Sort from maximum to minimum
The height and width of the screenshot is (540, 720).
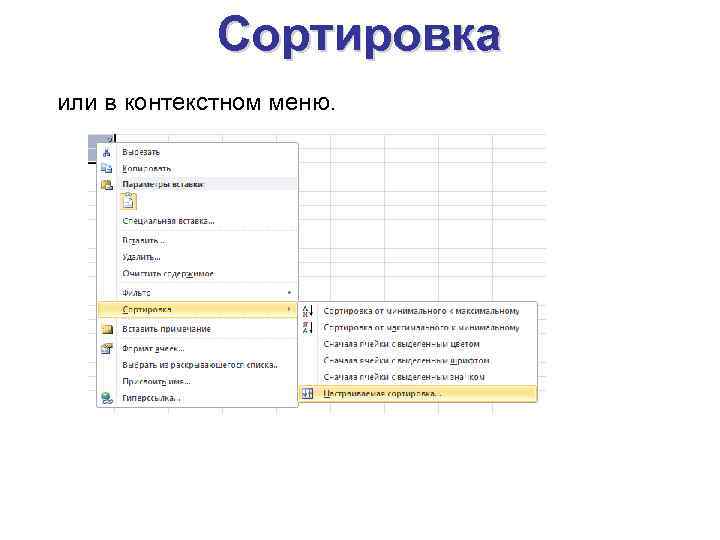[x=421, y=327]
